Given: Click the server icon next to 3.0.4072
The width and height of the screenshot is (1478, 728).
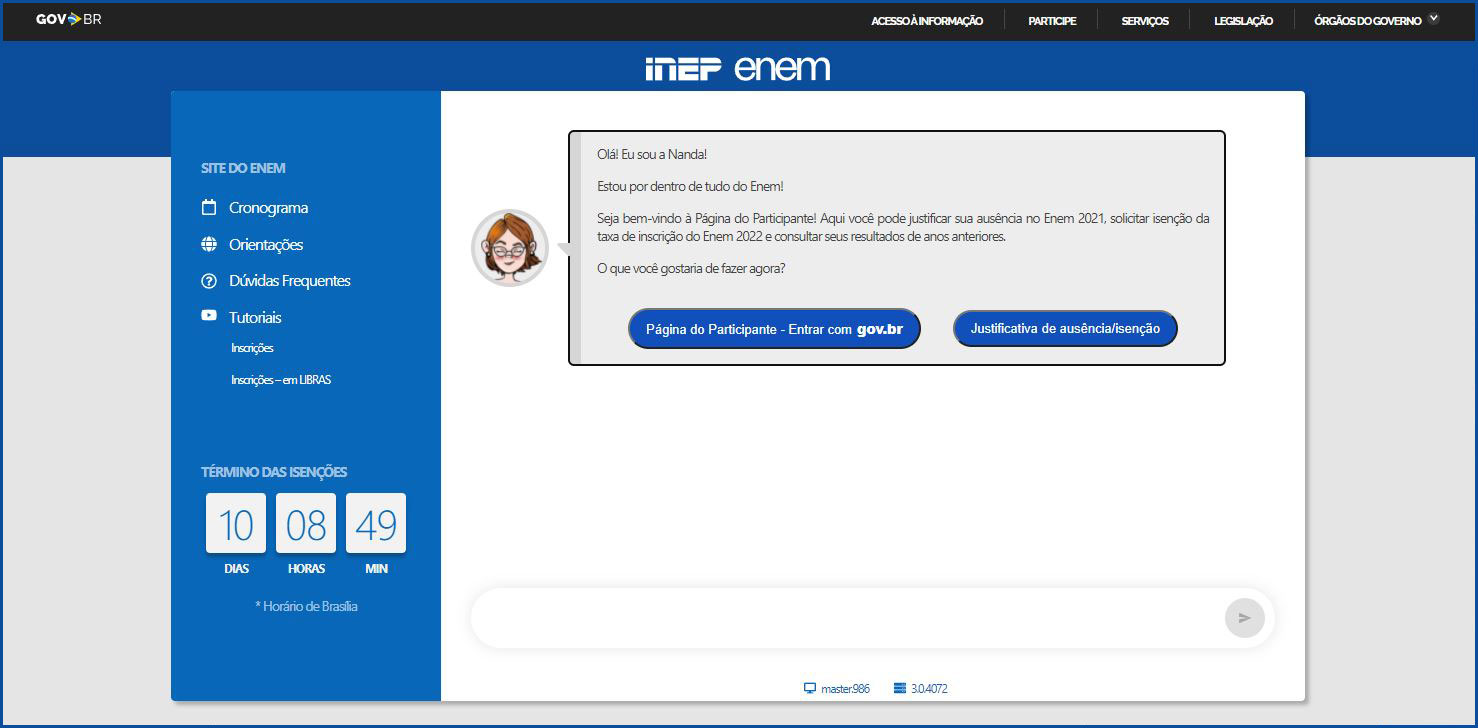Looking at the screenshot, I should (x=899, y=689).
